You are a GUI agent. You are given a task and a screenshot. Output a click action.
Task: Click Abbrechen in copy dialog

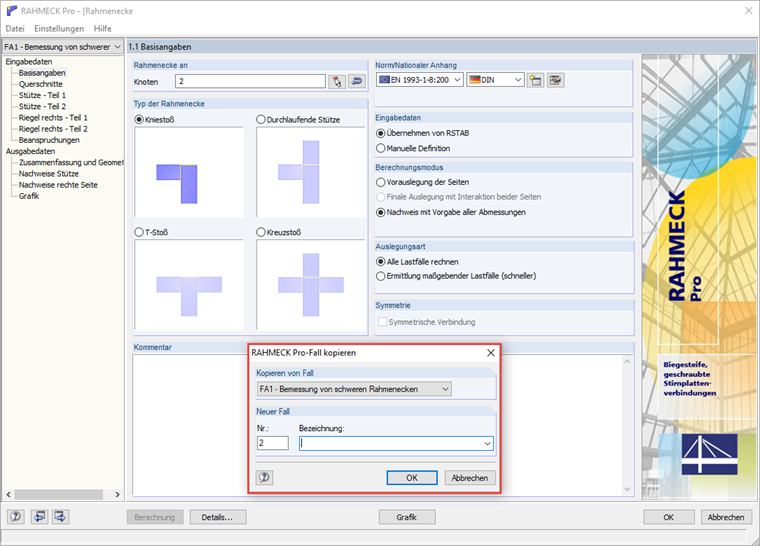[470, 478]
